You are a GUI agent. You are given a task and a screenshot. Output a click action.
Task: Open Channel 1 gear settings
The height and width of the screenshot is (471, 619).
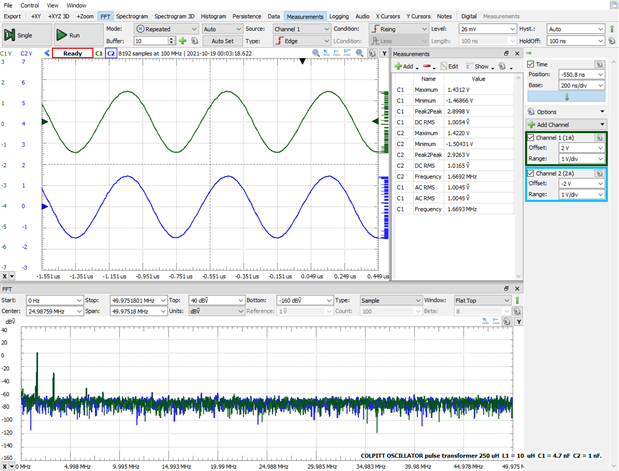coord(600,136)
